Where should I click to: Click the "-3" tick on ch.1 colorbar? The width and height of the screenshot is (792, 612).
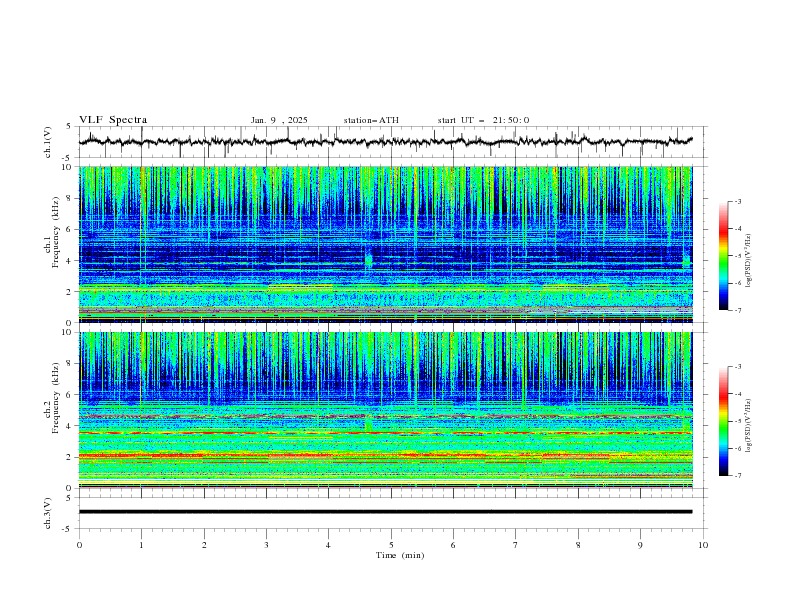[x=737, y=201]
